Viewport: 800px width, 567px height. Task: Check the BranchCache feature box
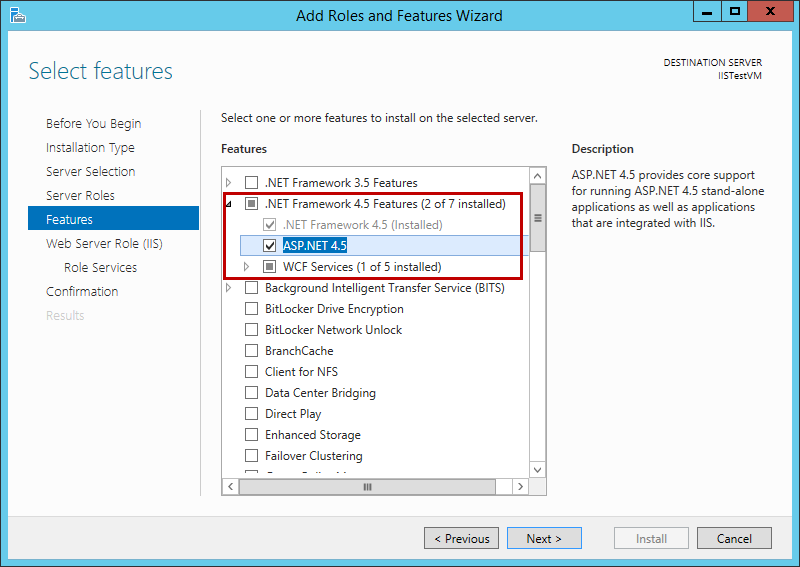click(x=251, y=351)
